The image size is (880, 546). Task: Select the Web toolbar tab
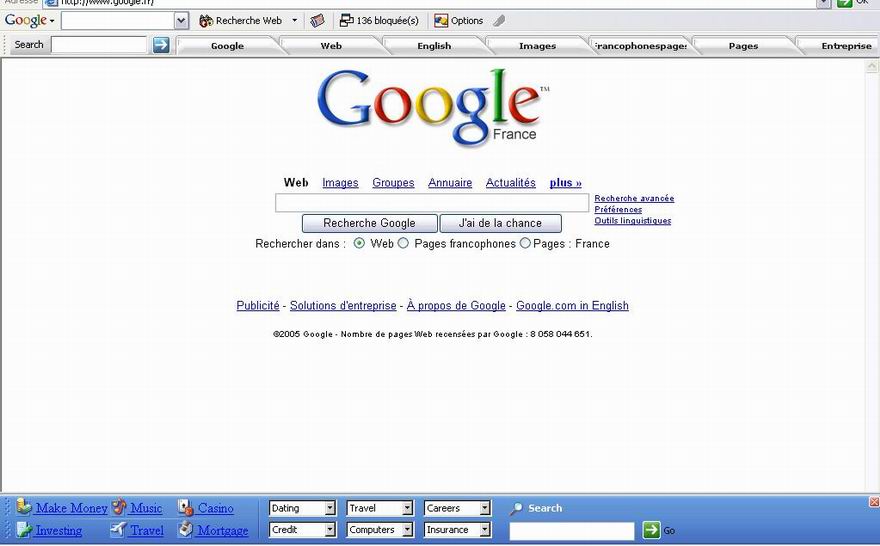(331, 46)
